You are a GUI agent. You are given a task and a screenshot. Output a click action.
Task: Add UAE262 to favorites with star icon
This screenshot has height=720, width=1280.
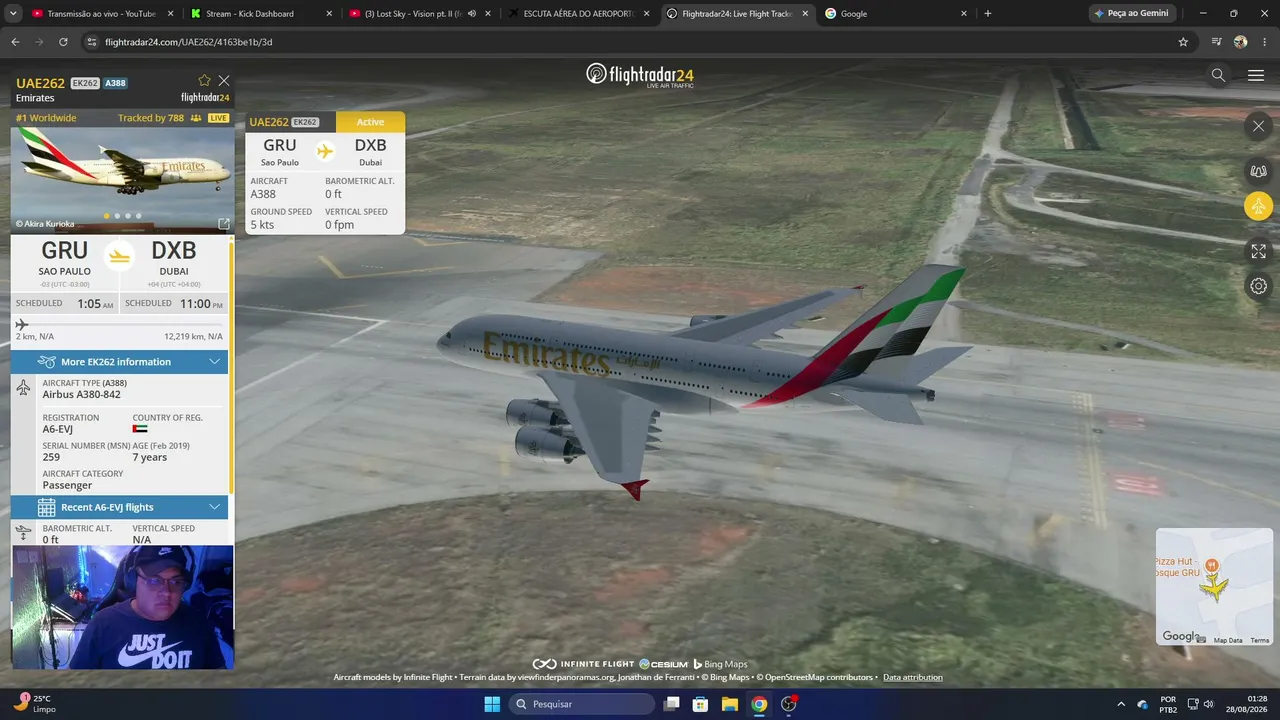[x=205, y=81]
